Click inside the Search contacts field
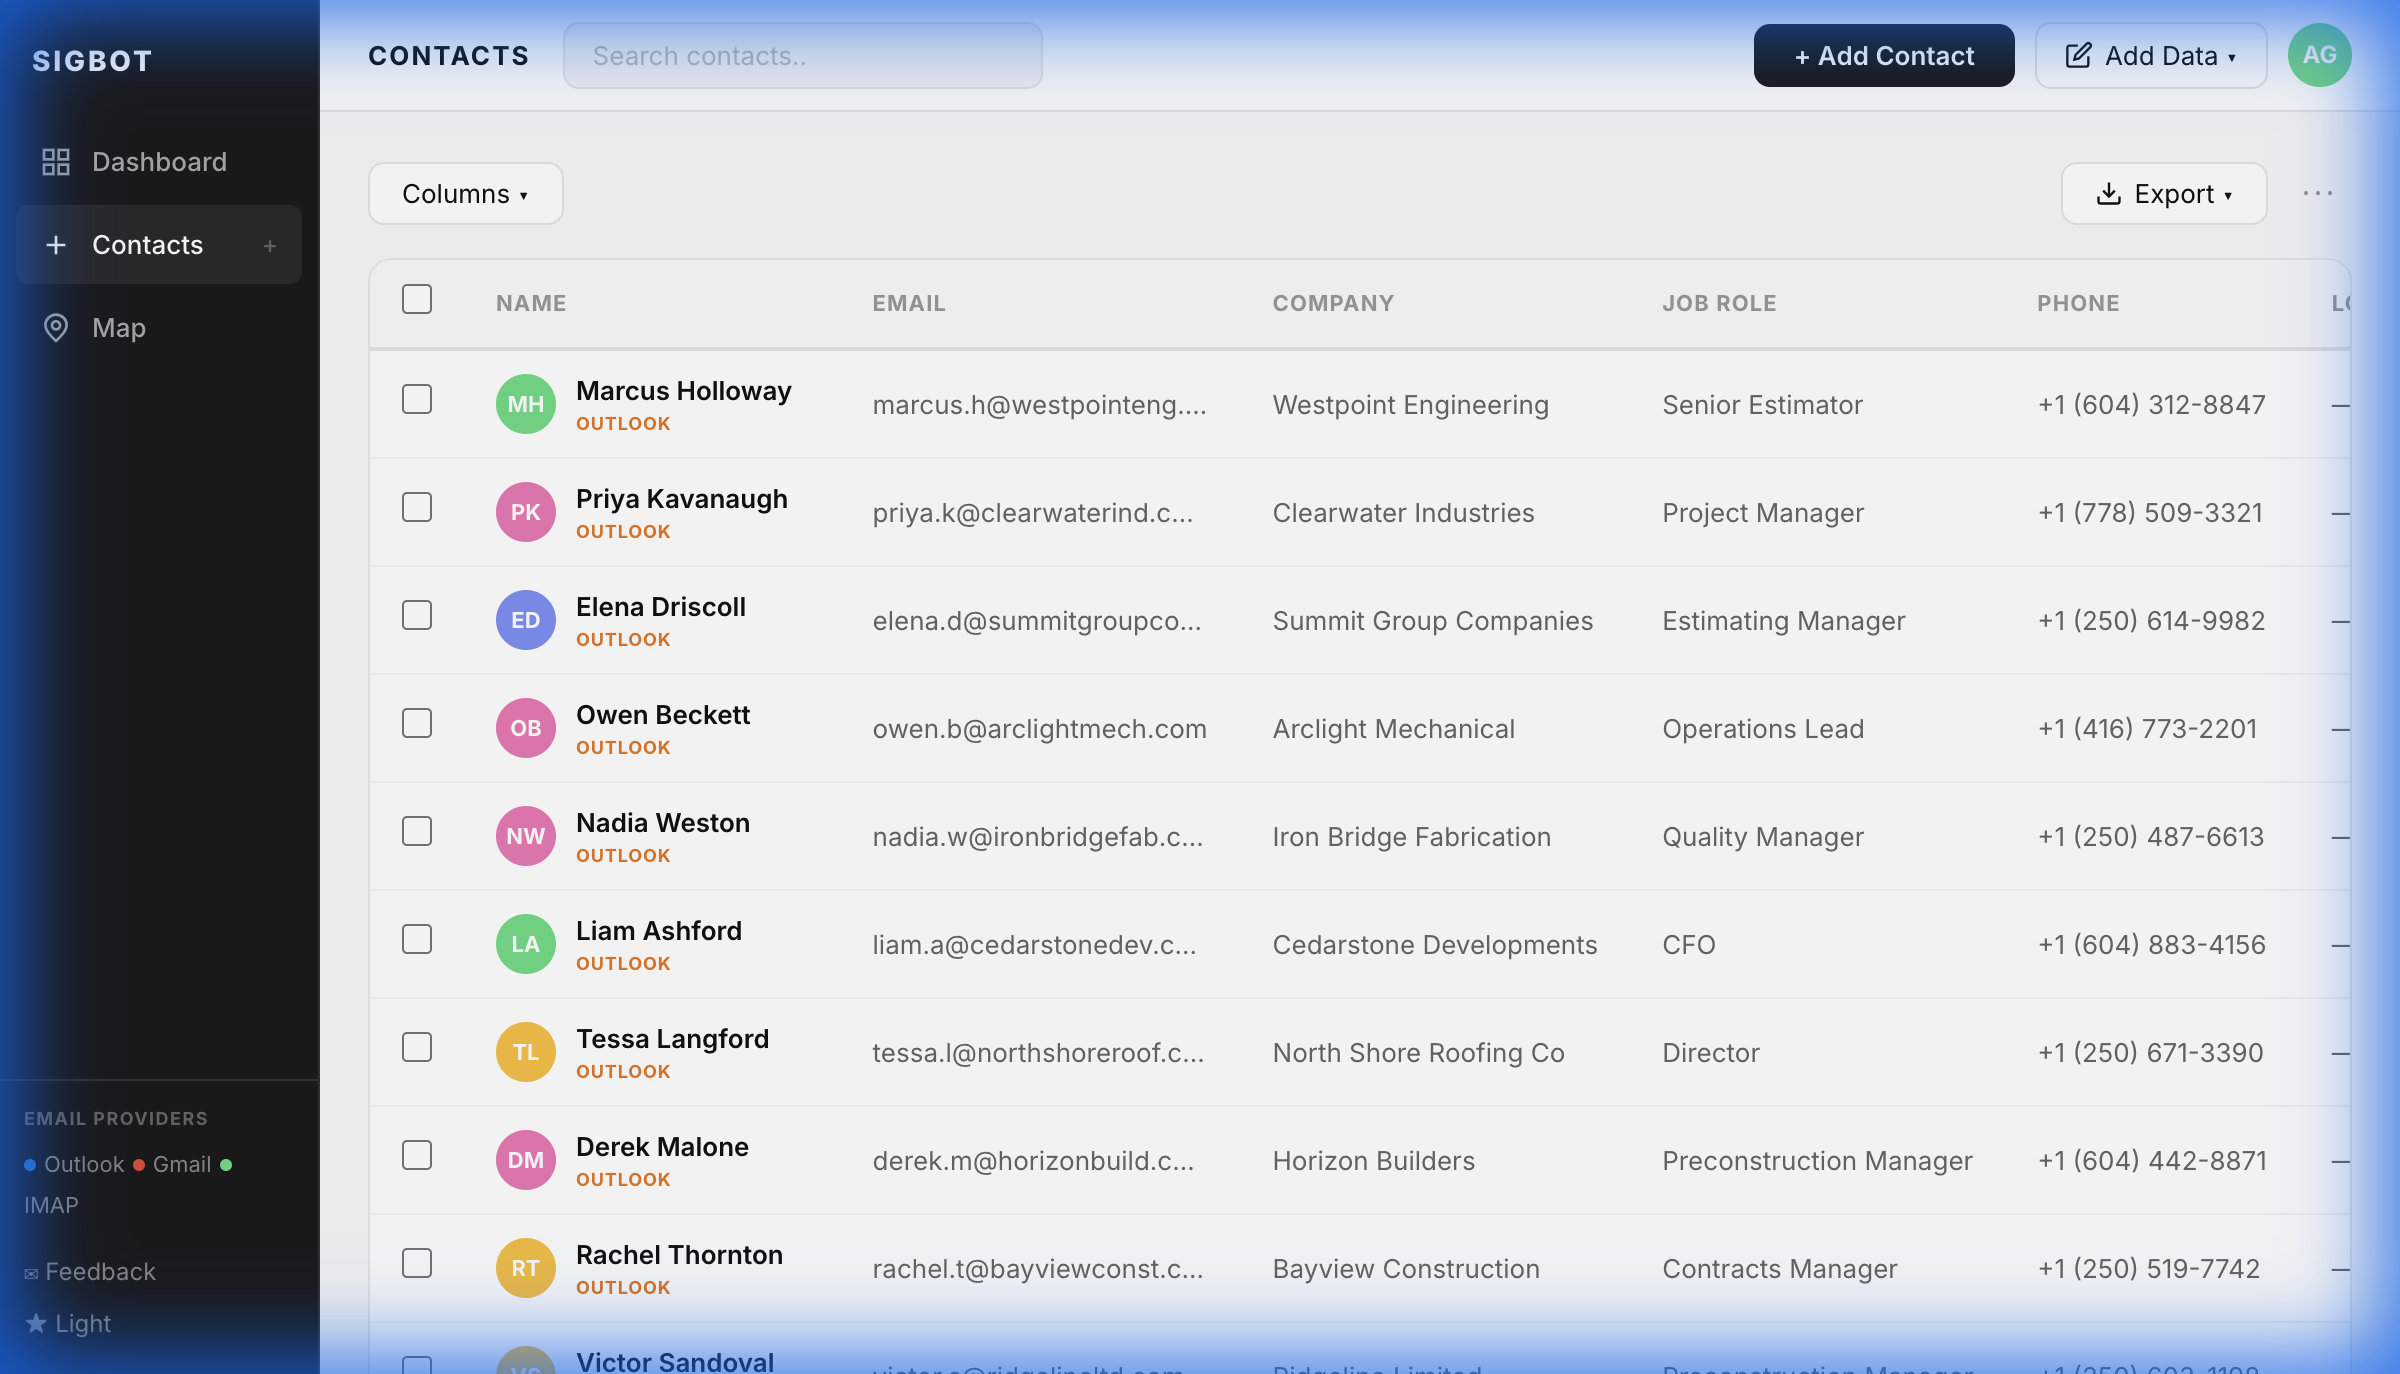The width and height of the screenshot is (2400, 1374). pos(802,55)
